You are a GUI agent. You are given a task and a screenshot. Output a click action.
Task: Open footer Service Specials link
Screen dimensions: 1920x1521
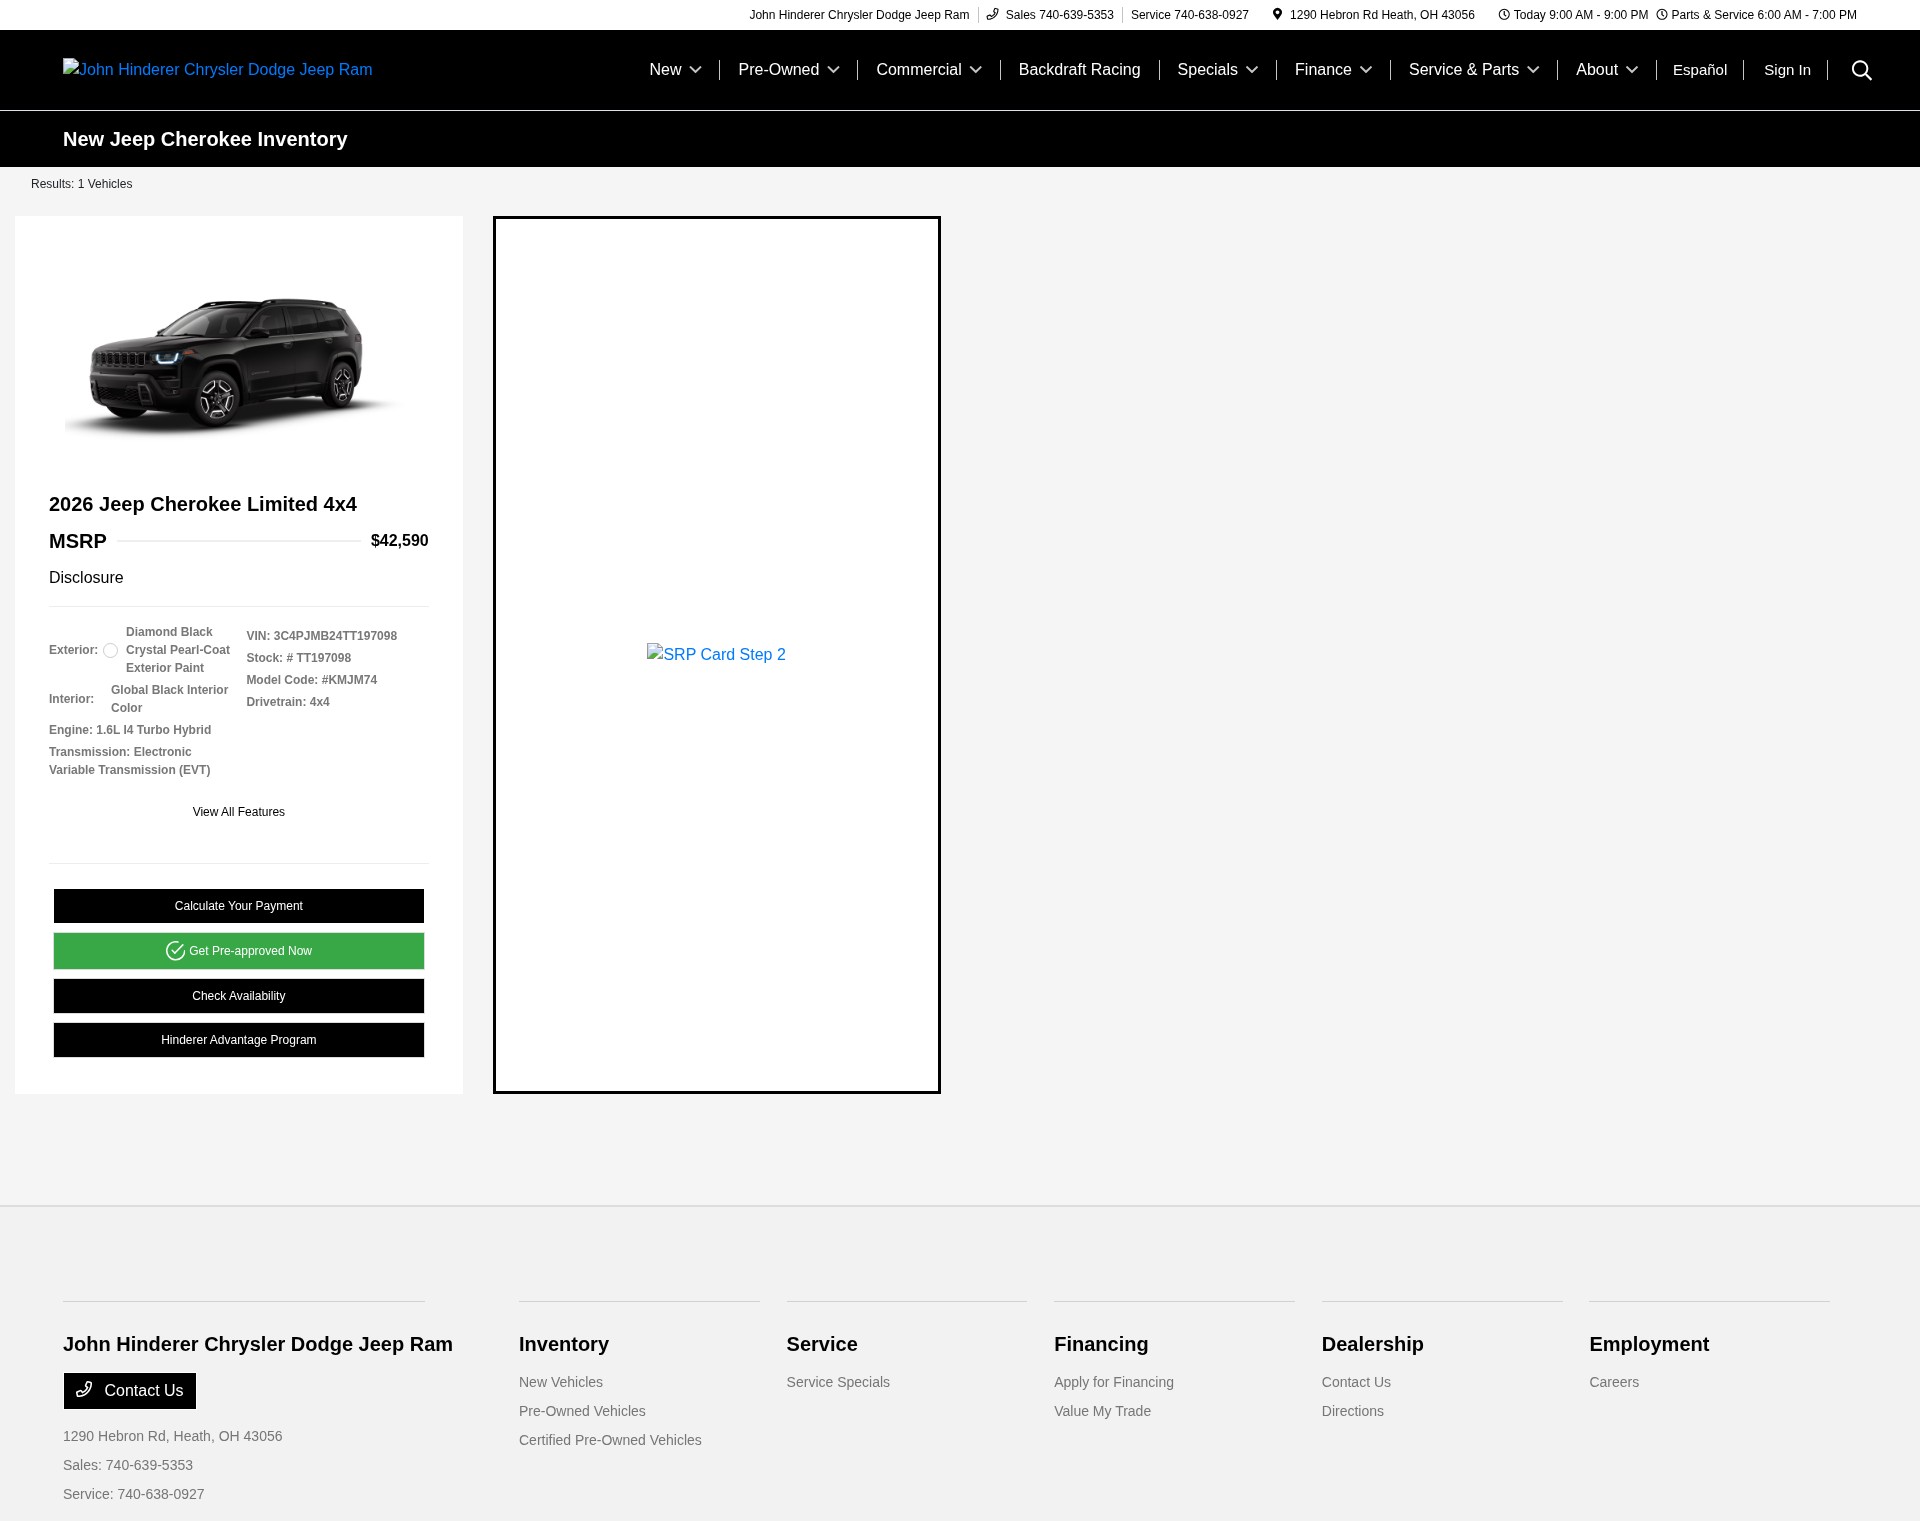pyautogui.click(x=838, y=1382)
